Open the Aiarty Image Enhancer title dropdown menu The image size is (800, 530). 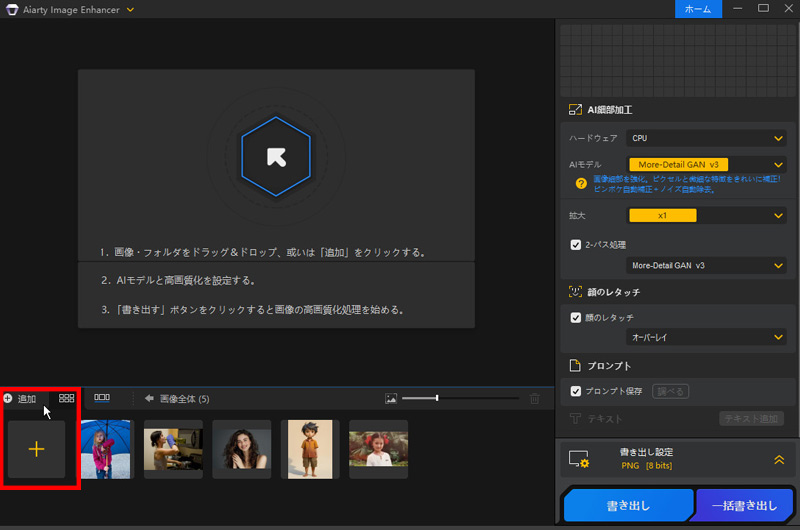click(131, 10)
